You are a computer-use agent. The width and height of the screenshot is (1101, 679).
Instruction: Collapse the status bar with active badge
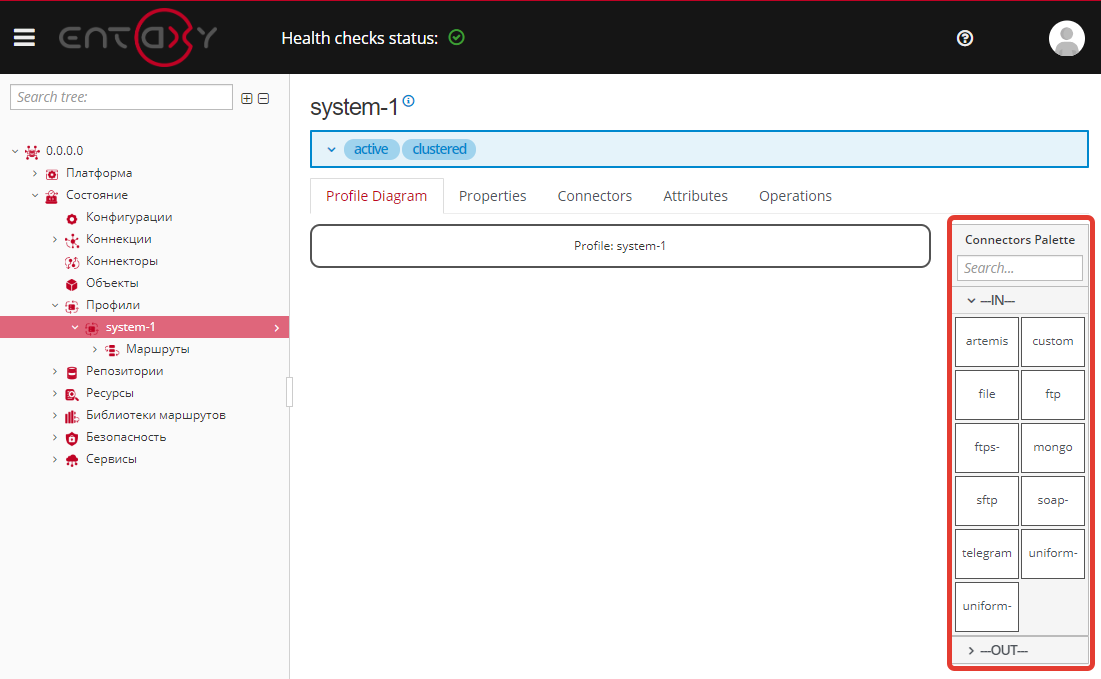pos(331,149)
